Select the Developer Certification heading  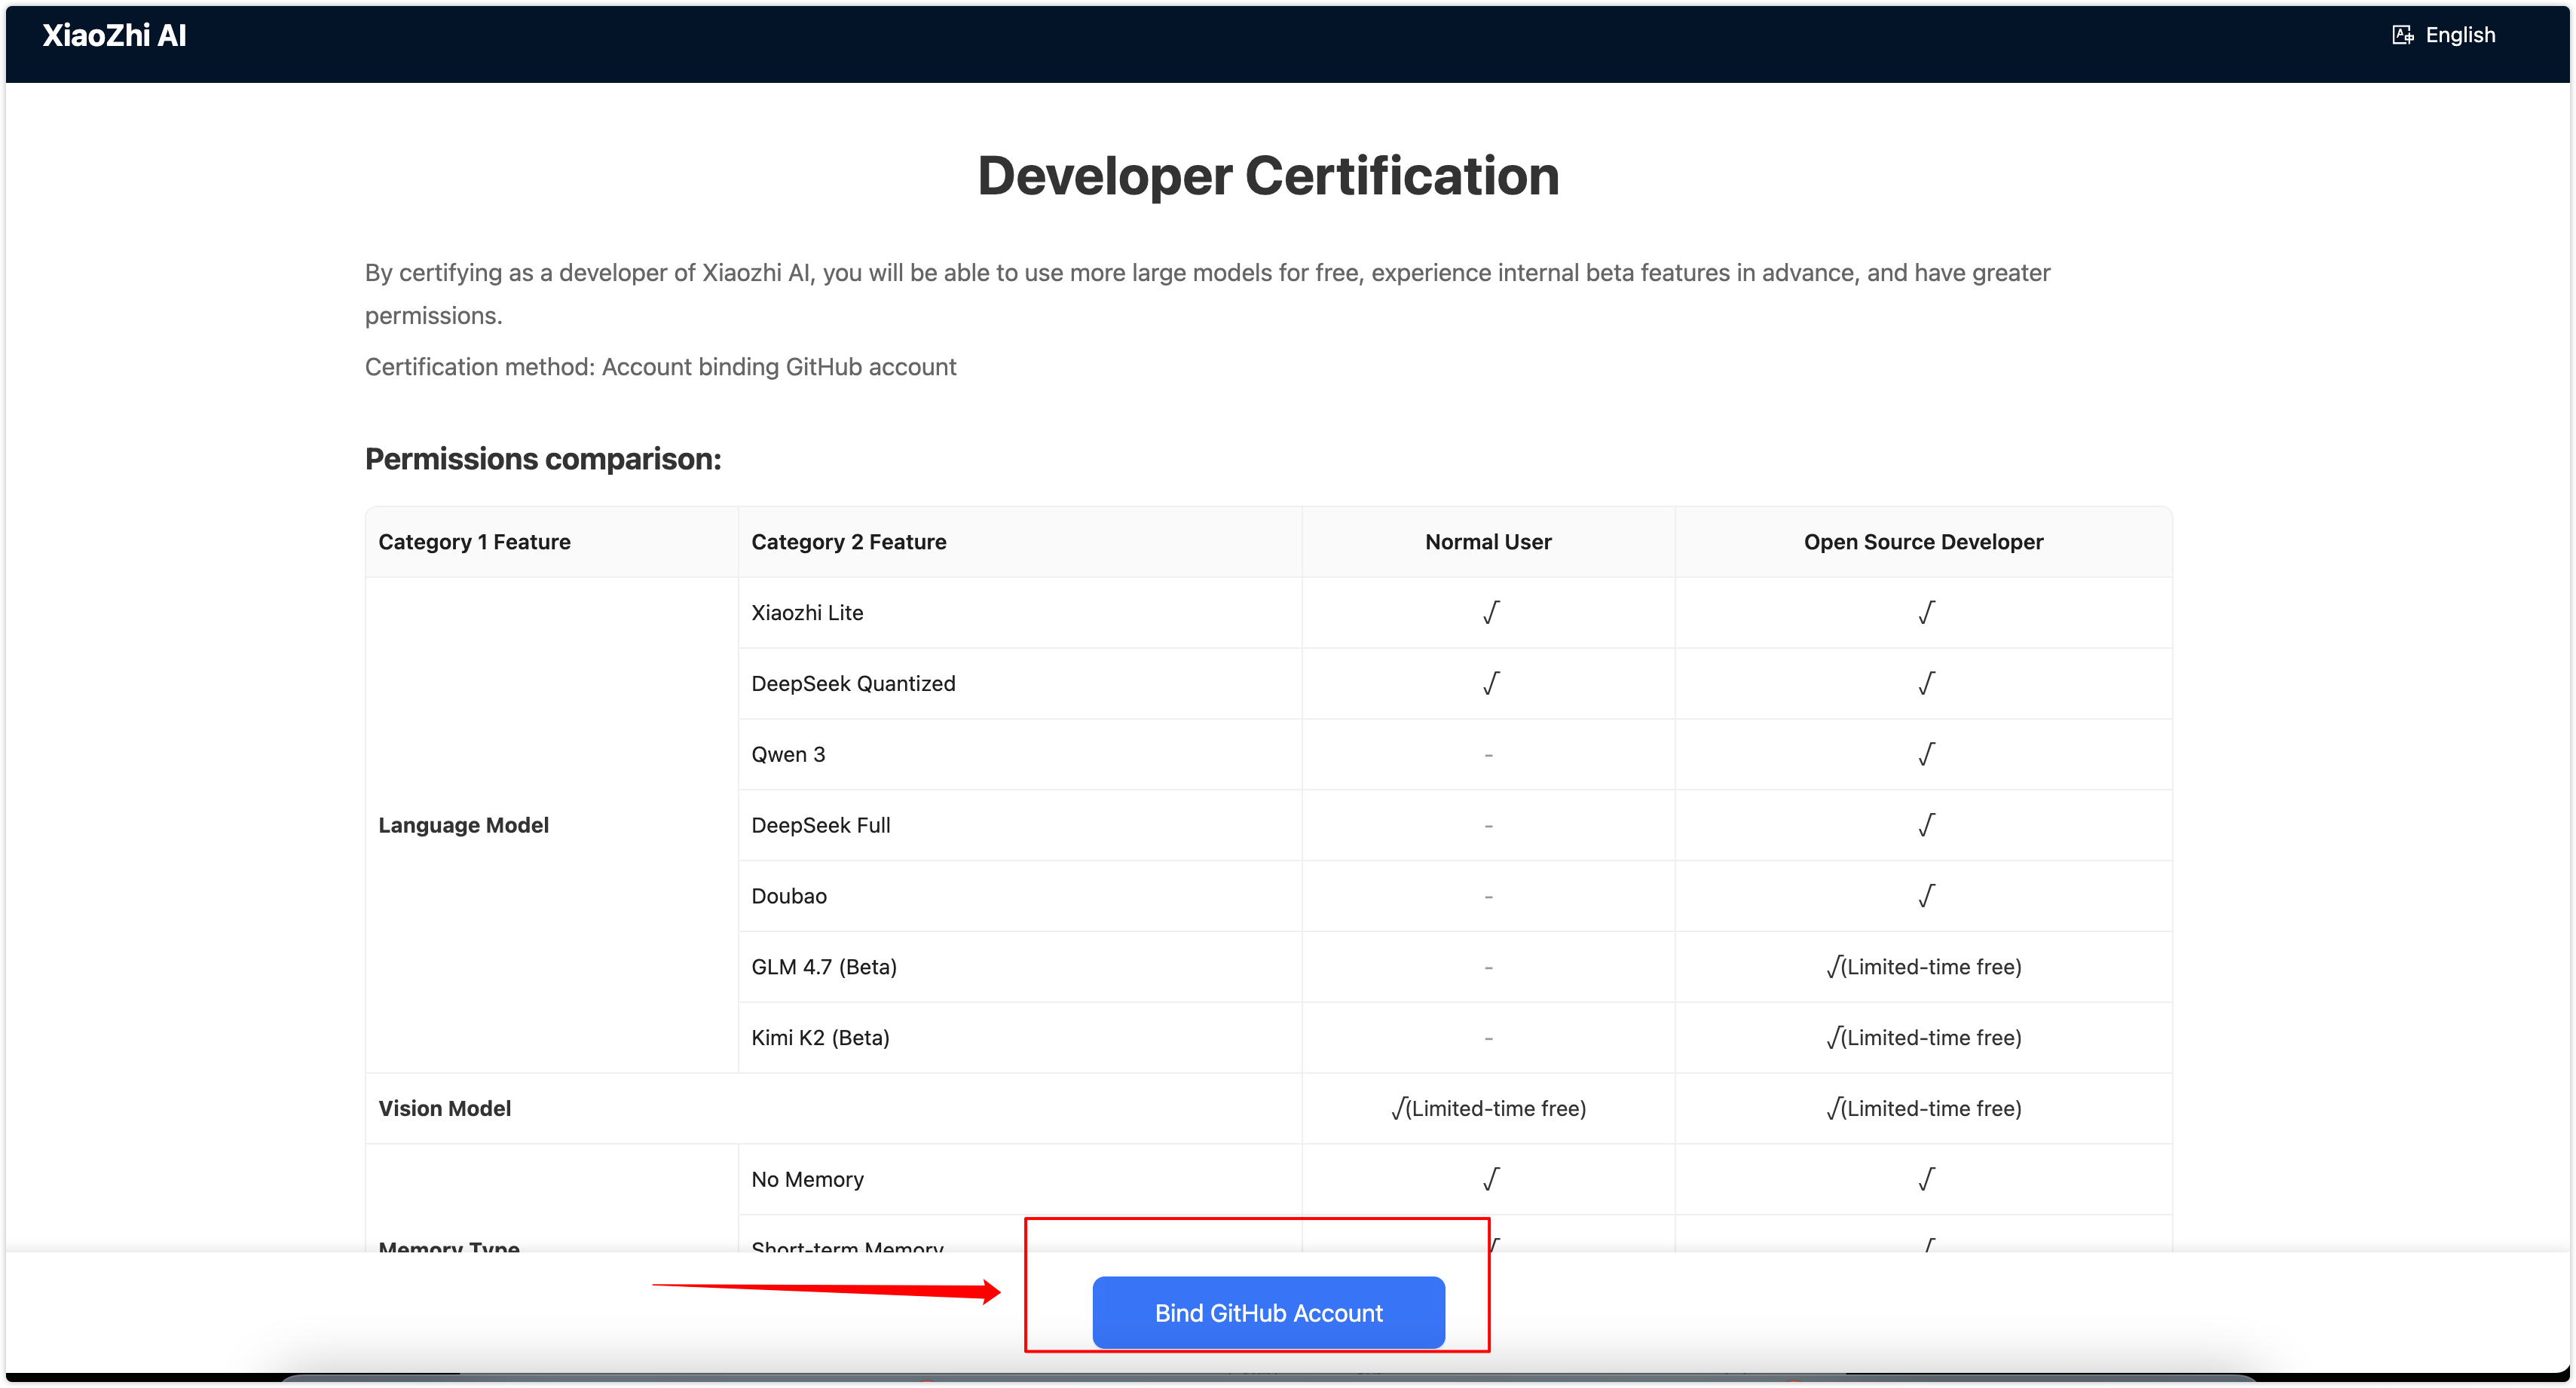(x=1268, y=176)
